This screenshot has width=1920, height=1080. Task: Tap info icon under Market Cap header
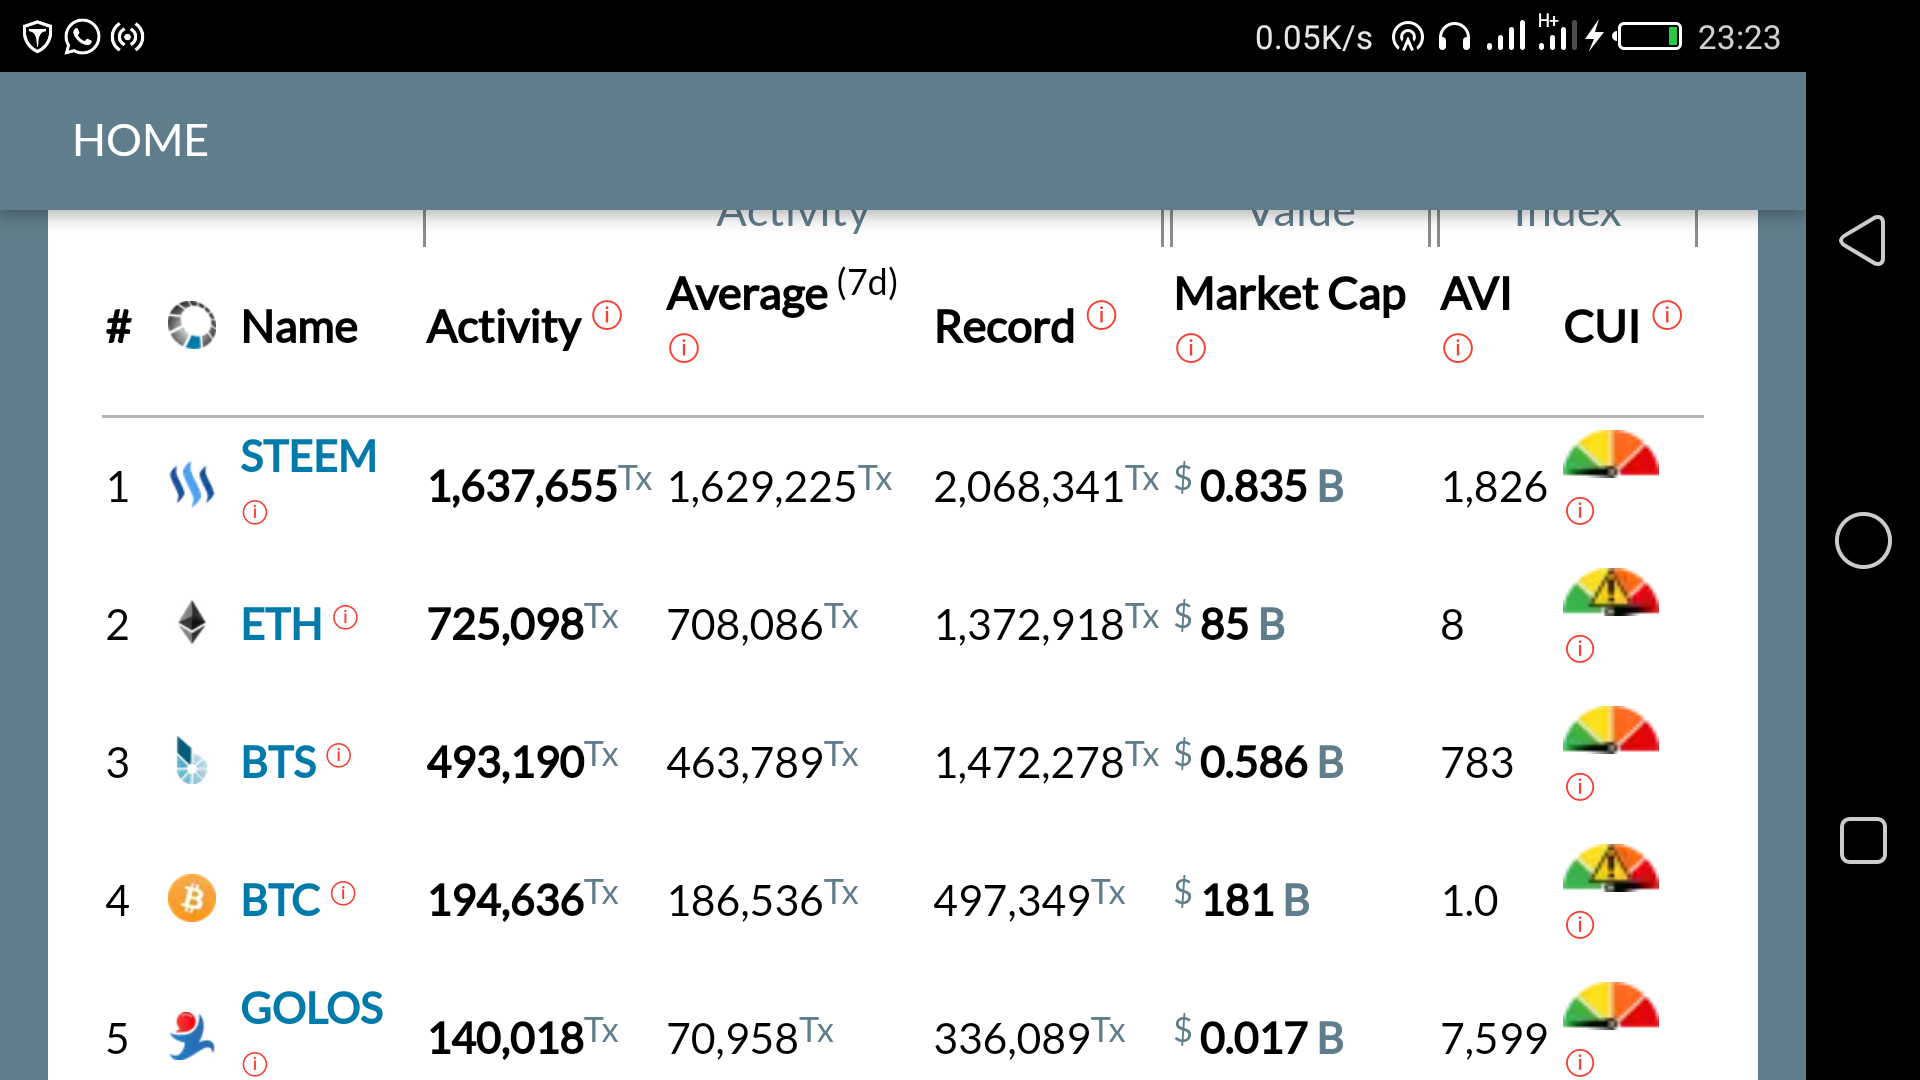tap(1190, 348)
